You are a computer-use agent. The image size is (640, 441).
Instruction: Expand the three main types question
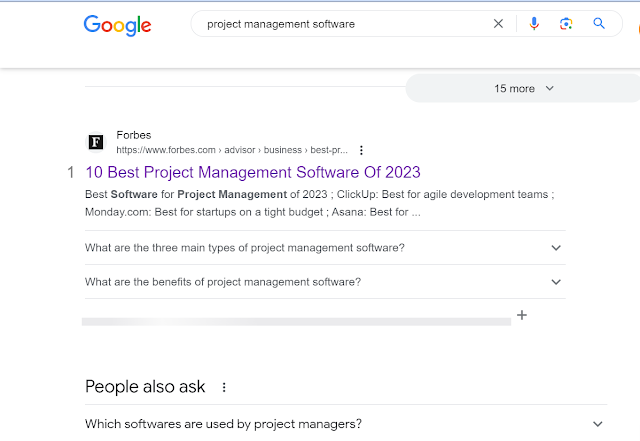[x=556, y=248]
